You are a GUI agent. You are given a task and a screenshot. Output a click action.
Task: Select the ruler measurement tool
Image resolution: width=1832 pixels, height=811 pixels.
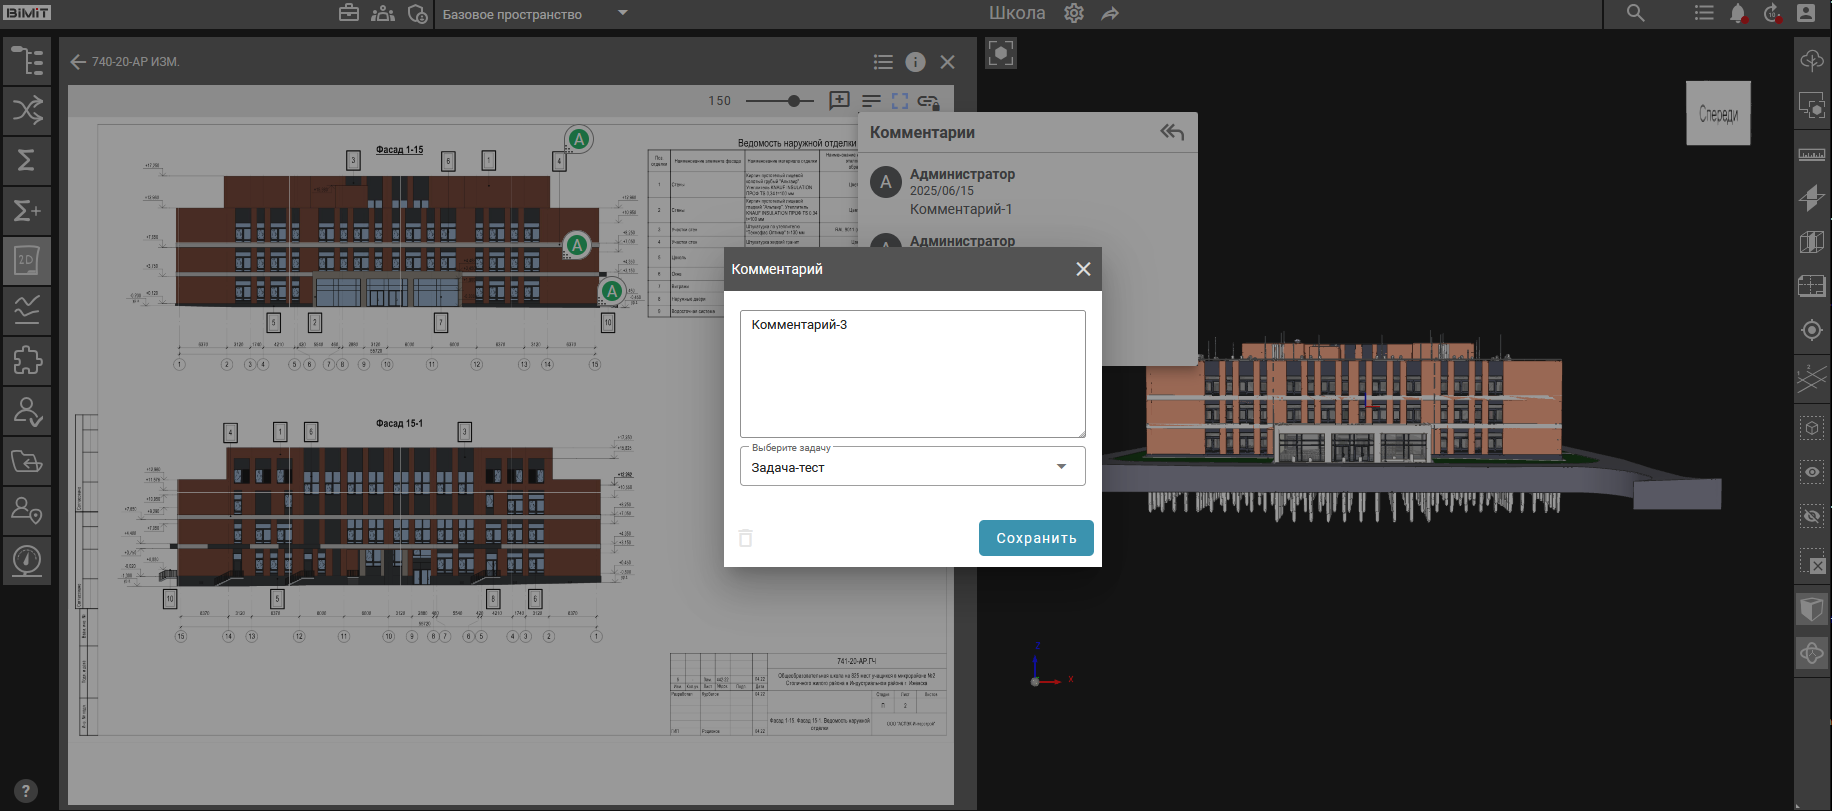[x=1811, y=154]
